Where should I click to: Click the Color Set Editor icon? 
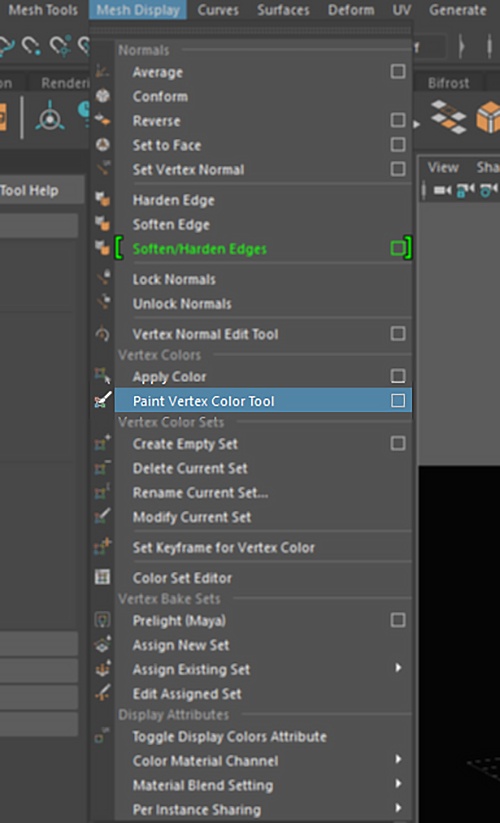(102, 577)
